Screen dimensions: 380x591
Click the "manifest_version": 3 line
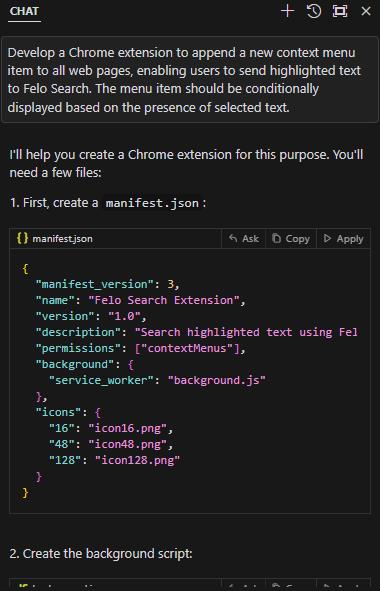click(107, 284)
